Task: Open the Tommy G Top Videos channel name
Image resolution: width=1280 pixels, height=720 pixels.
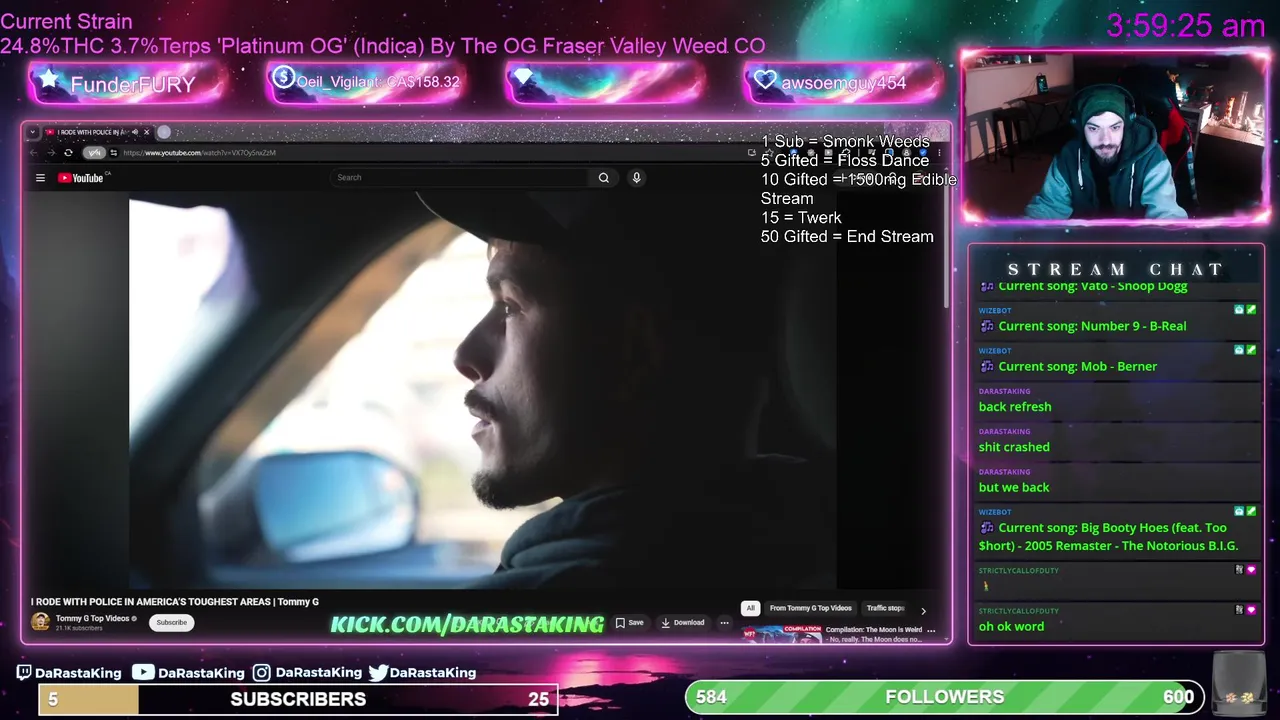Action: 93,618
